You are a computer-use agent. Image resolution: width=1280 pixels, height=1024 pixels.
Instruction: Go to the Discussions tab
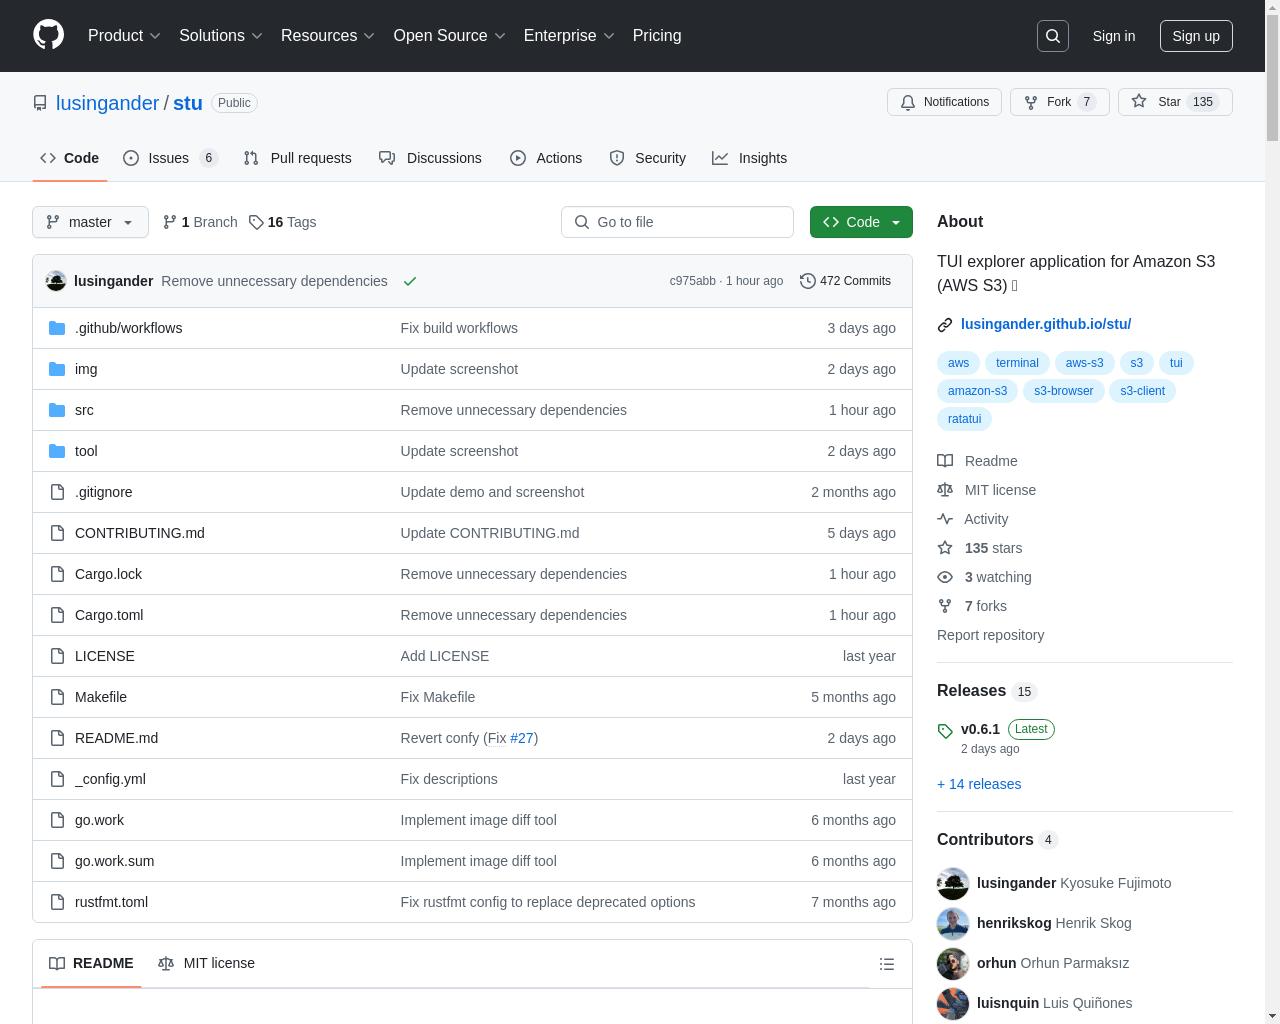[430, 158]
